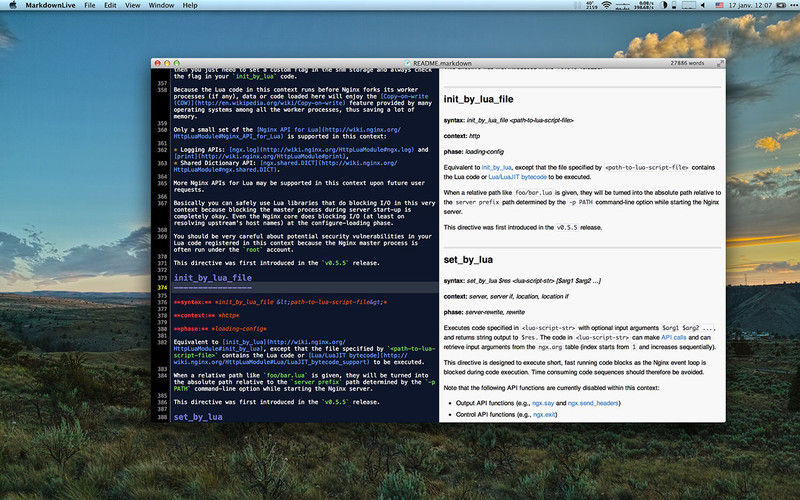800x500 pixels.
Task: Click the temperature and RPM menu bar indicator
Action: coord(592,5)
